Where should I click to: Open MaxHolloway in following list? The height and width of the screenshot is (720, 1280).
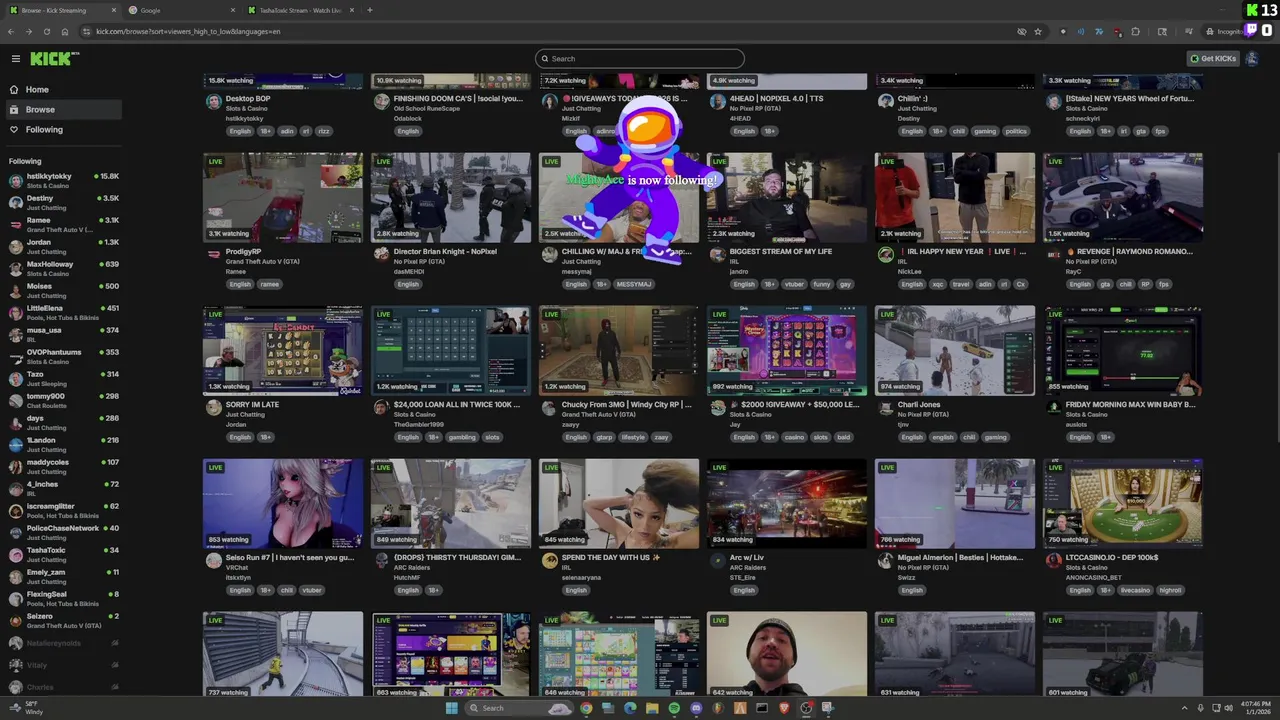(62, 269)
